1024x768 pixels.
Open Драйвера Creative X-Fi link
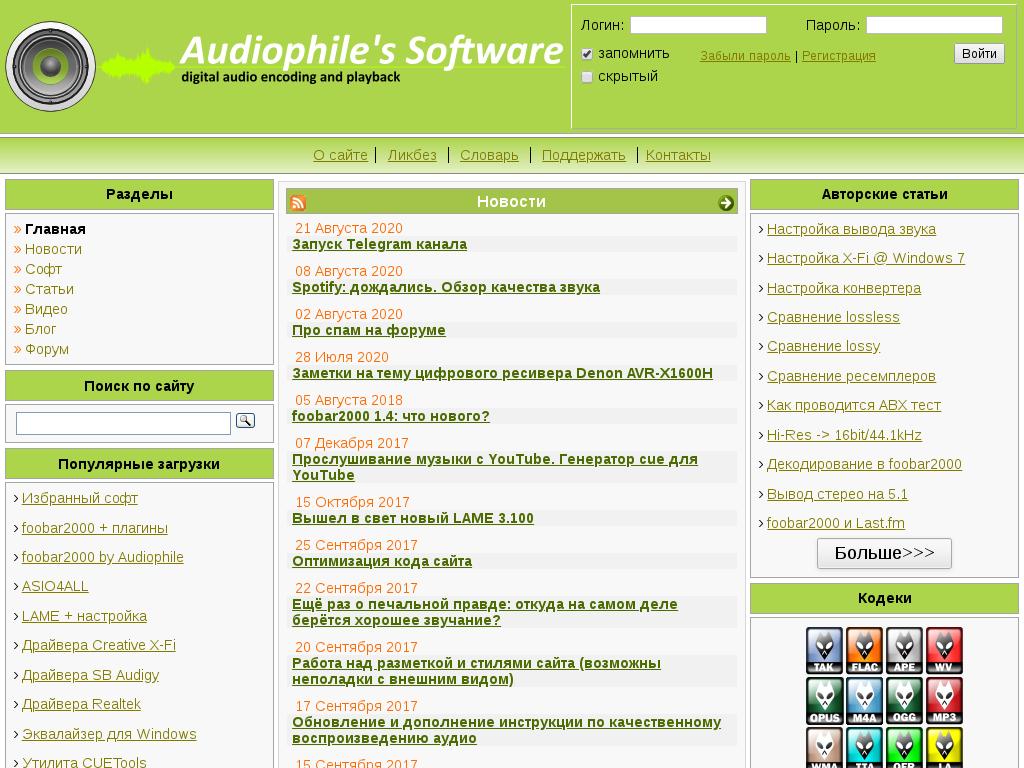coord(99,645)
